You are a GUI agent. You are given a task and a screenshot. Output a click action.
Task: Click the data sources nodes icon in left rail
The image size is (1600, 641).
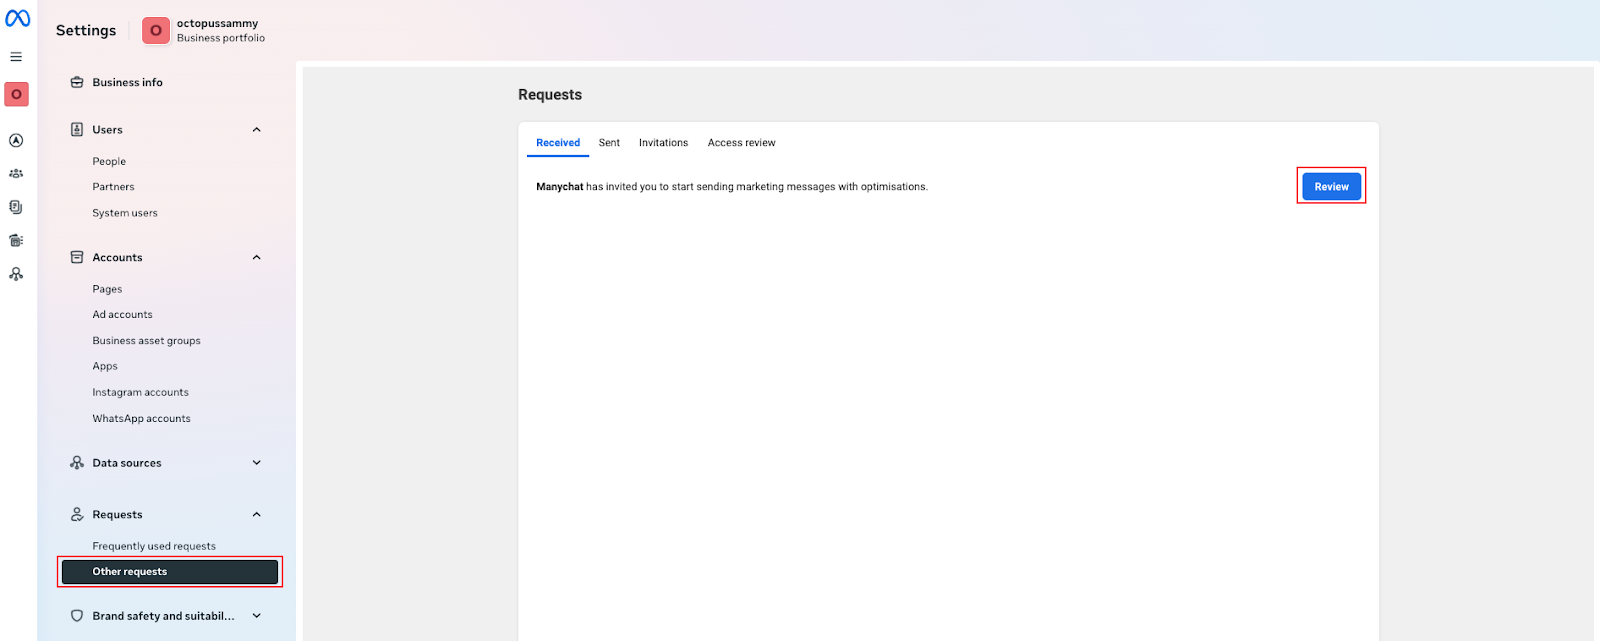coord(16,274)
